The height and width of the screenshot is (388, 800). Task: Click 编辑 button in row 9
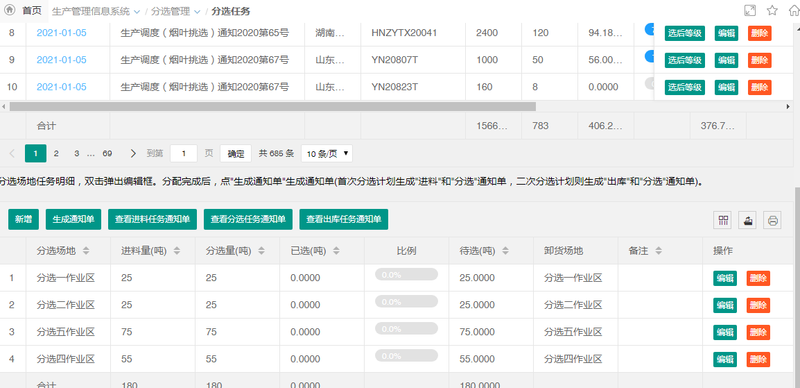727,60
